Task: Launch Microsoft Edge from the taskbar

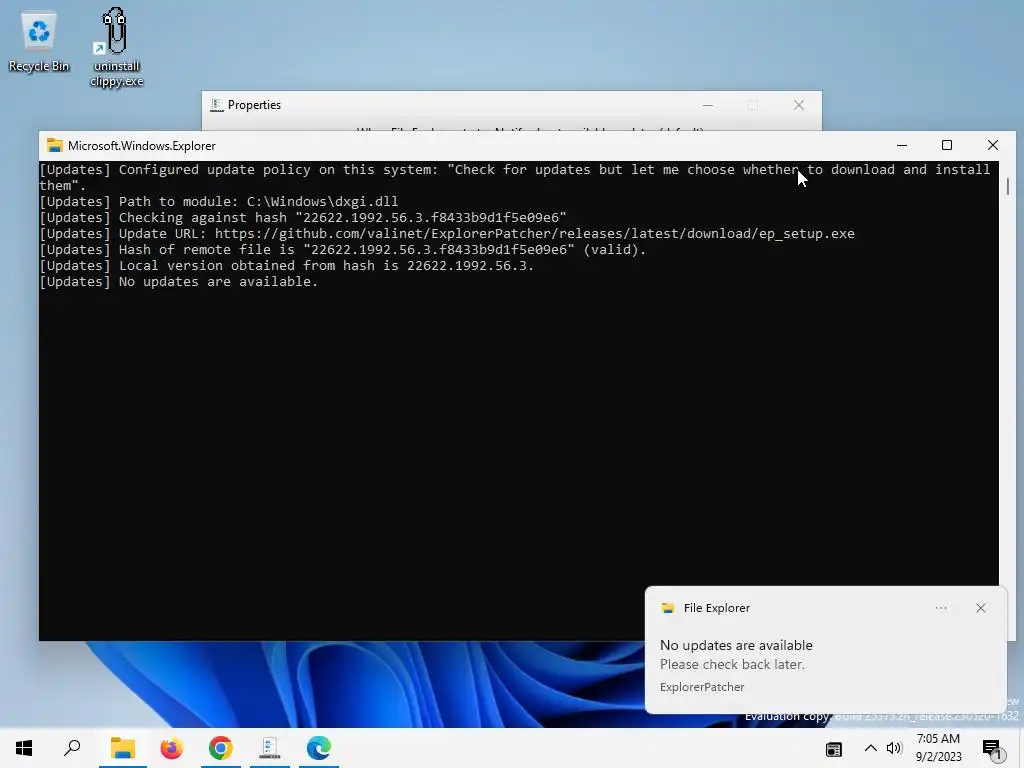Action: click(x=319, y=748)
